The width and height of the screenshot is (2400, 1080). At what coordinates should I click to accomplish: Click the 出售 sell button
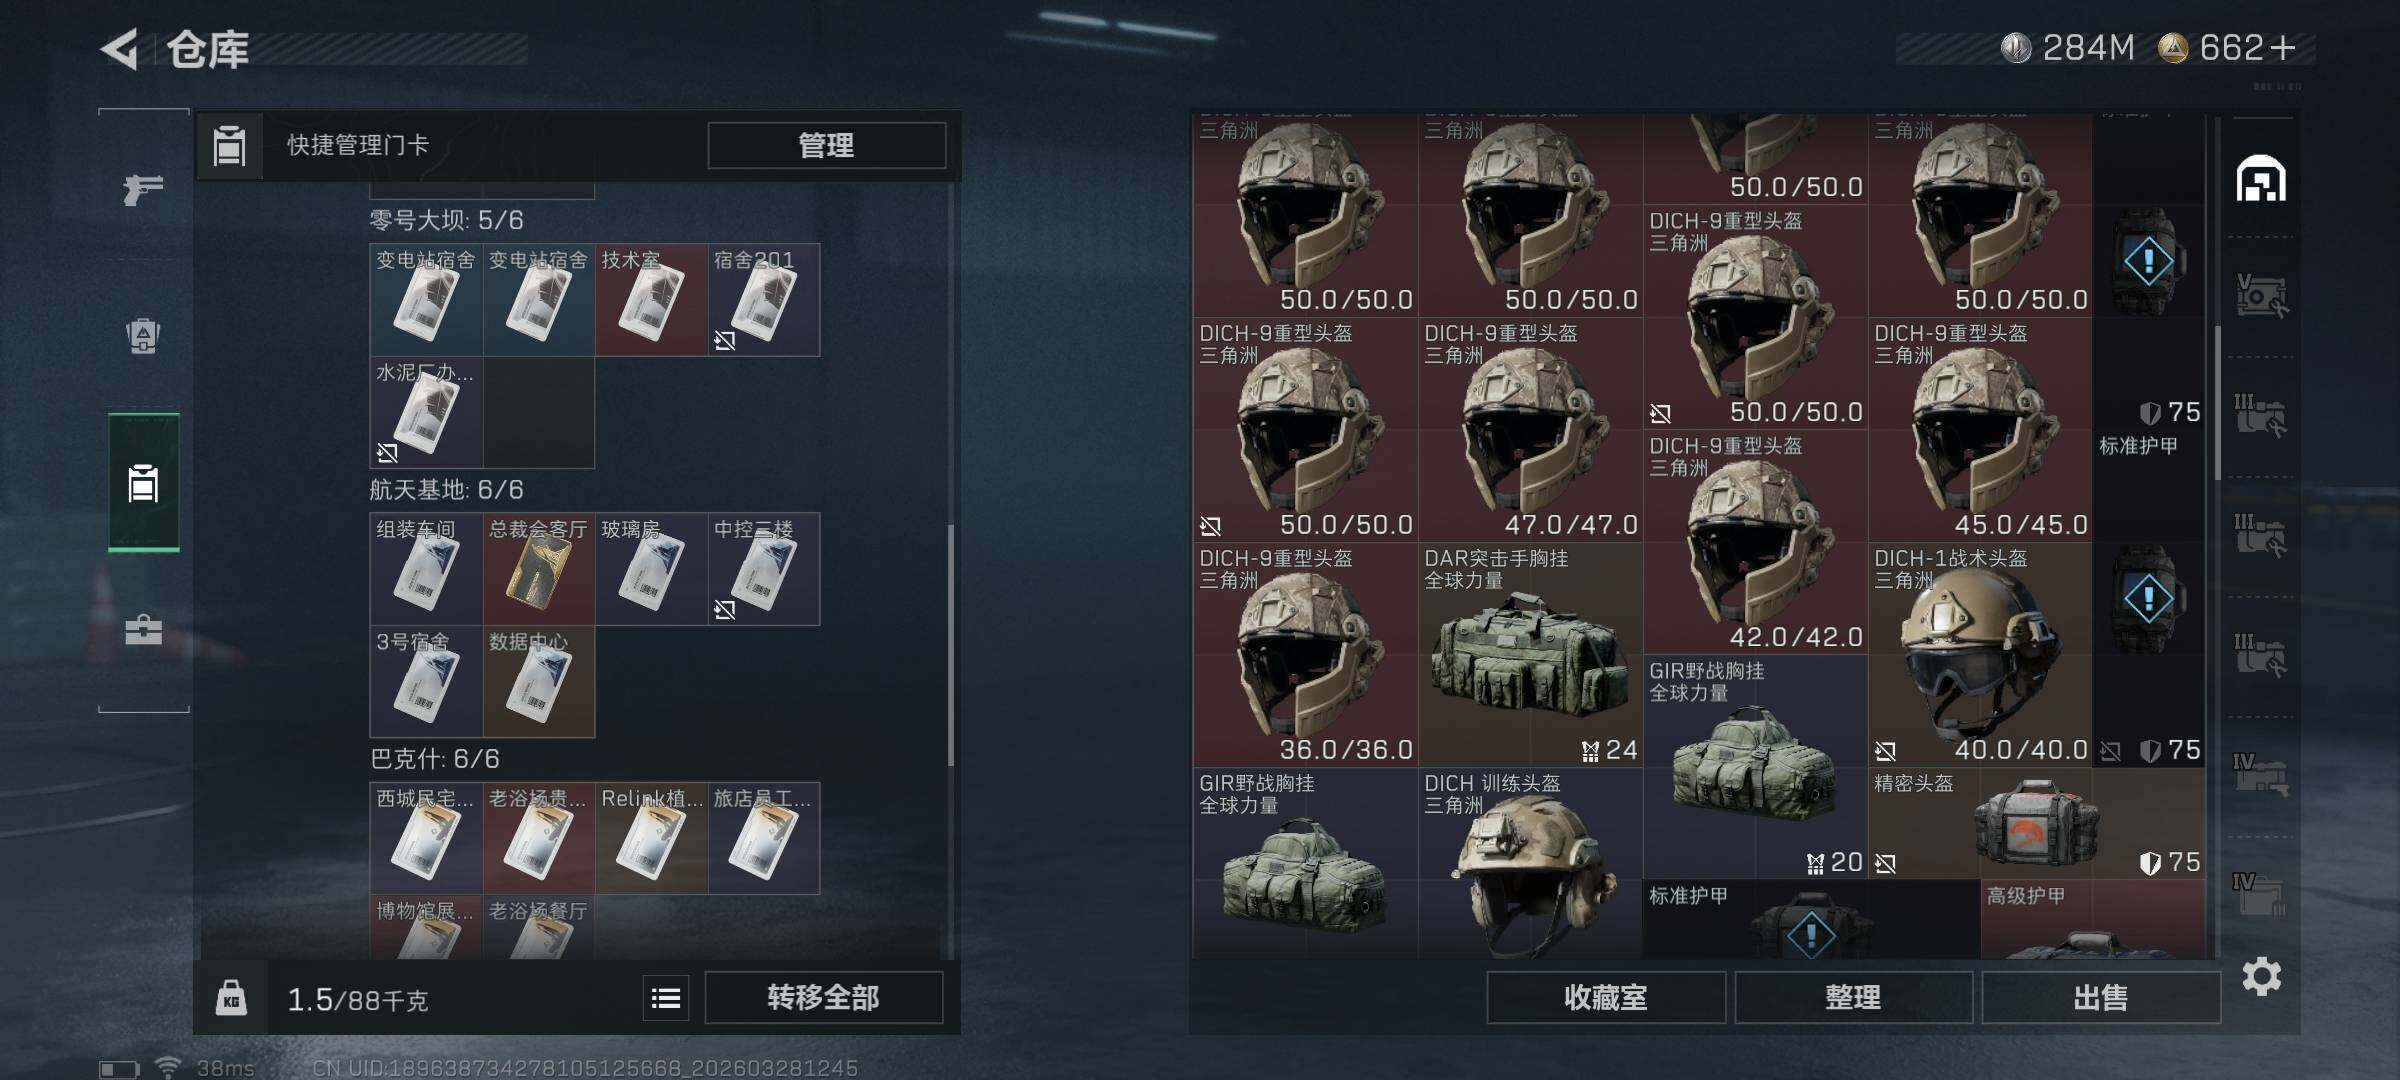click(2100, 997)
